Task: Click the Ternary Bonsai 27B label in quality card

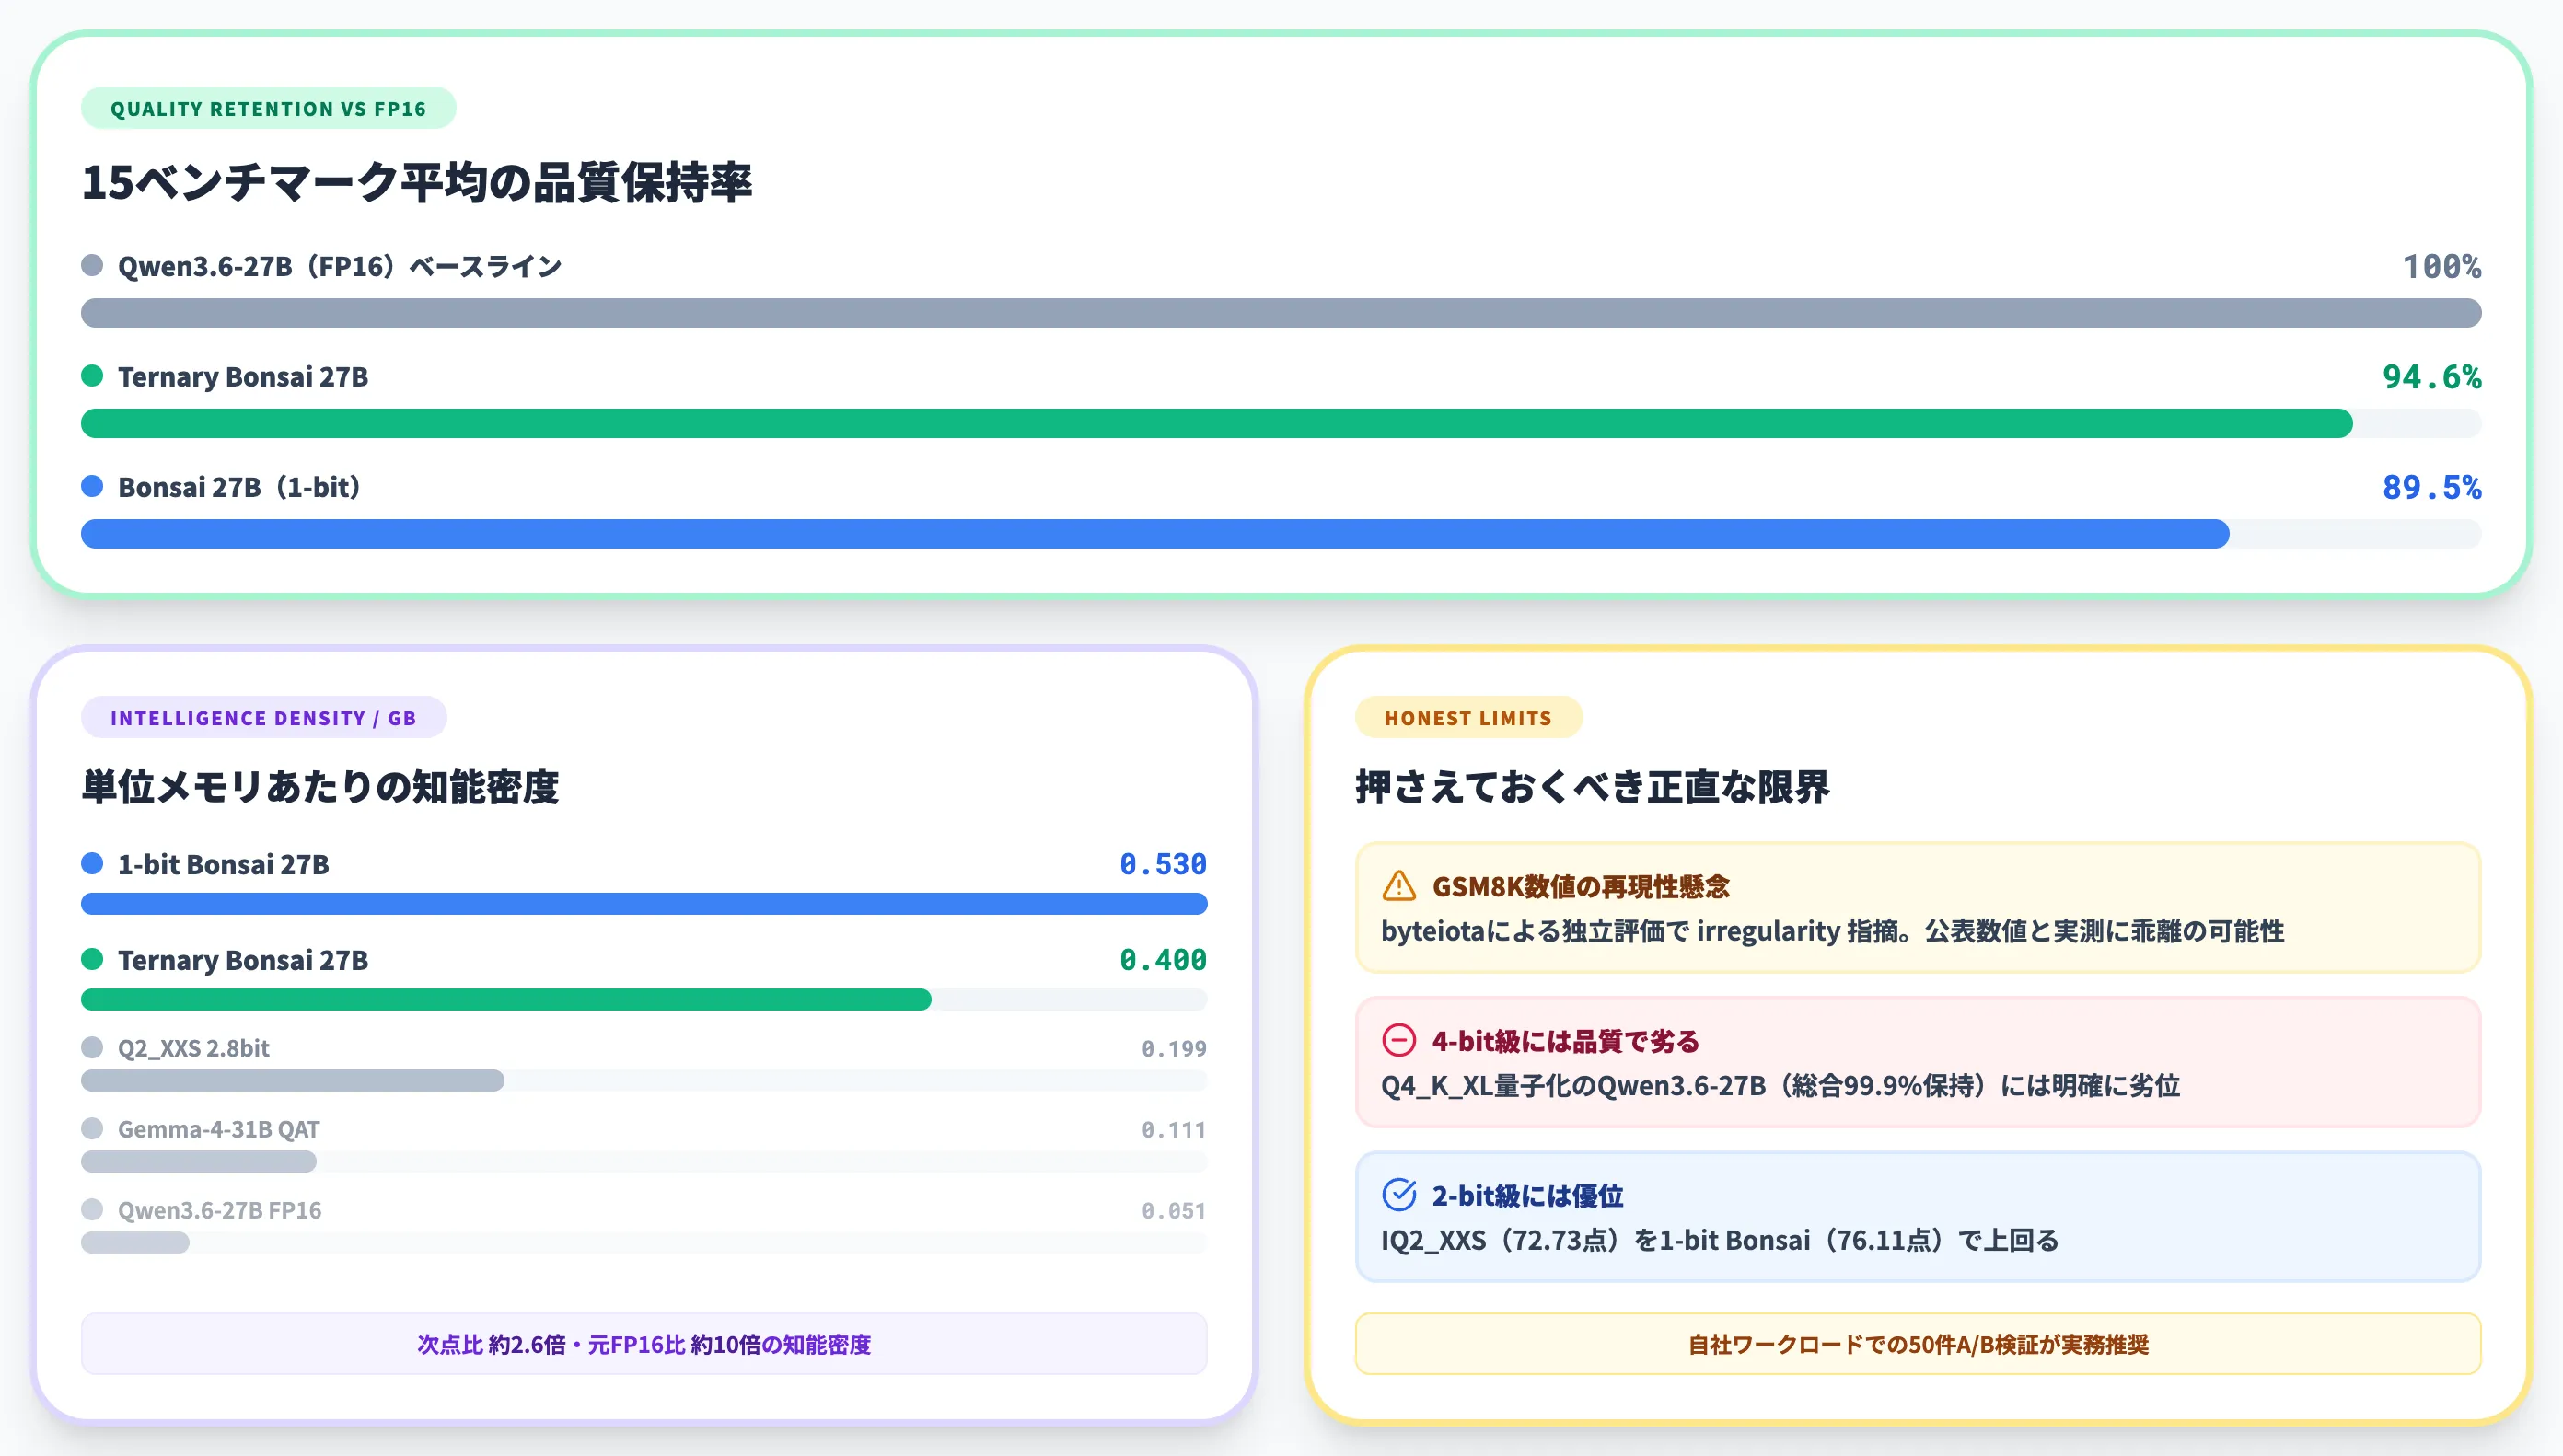Action: click(x=243, y=377)
